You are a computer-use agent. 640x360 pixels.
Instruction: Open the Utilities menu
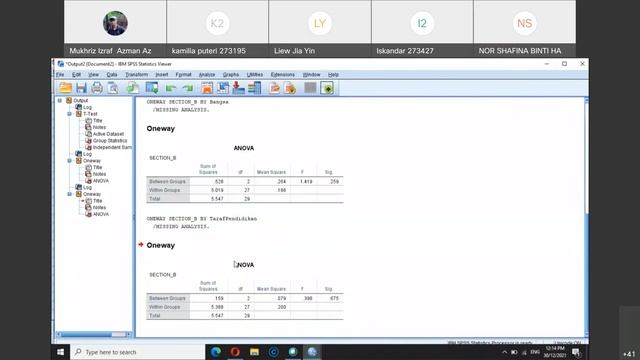(255, 75)
